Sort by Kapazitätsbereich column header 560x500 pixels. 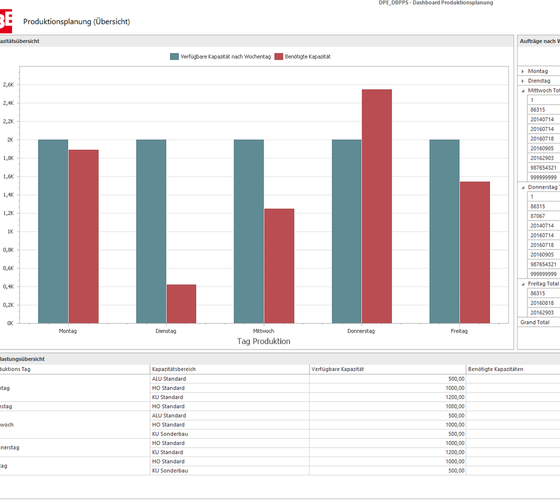coord(230,369)
